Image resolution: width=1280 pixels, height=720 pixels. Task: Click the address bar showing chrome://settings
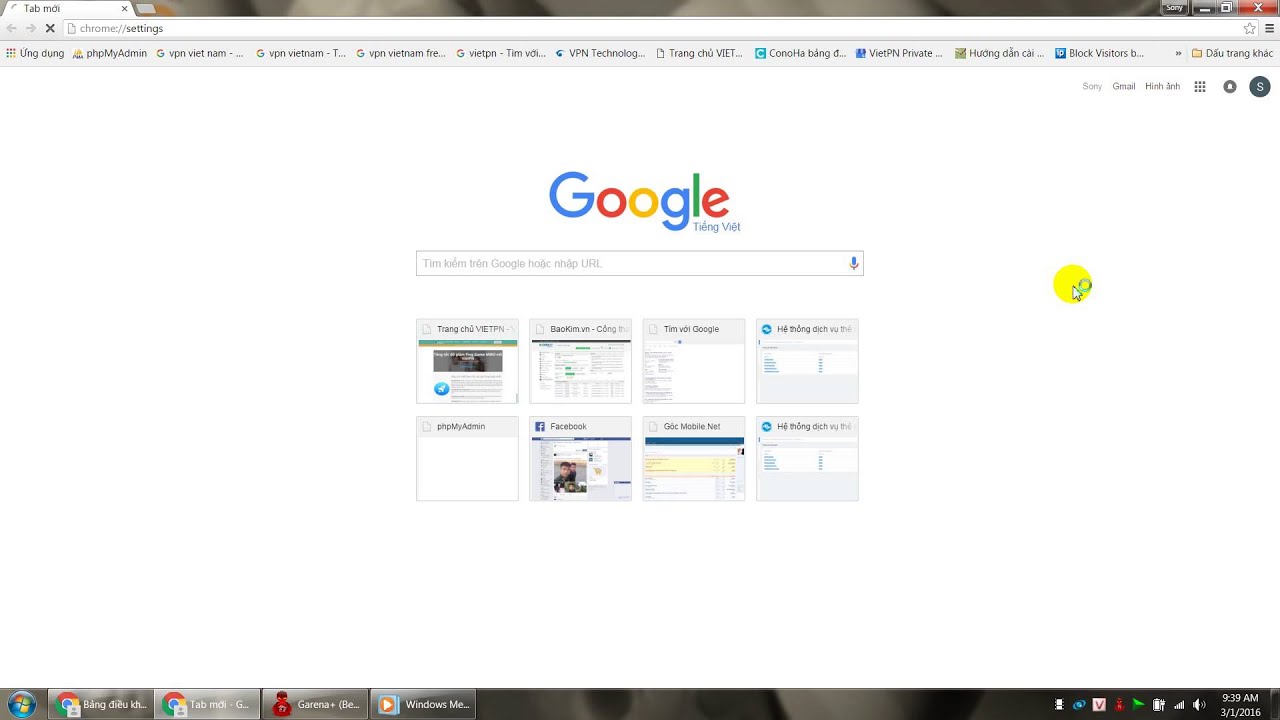pos(650,28)
